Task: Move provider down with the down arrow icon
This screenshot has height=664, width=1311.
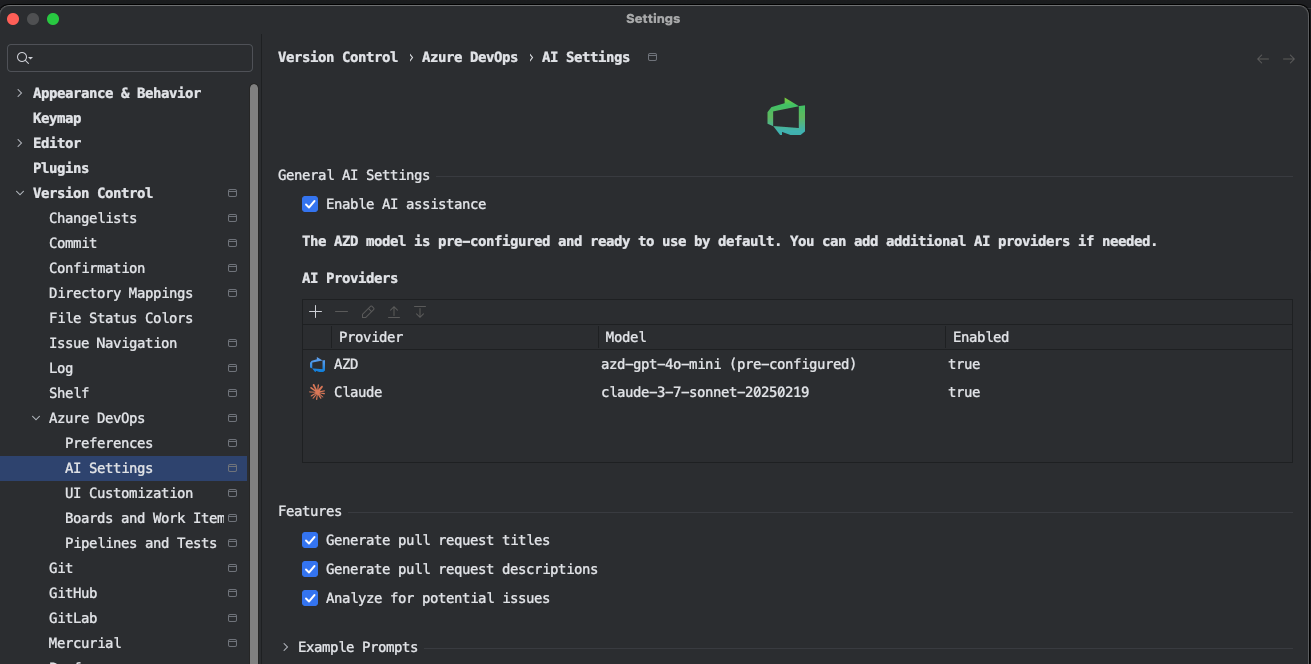Action: pyautogui.click(x=420, y=312)
